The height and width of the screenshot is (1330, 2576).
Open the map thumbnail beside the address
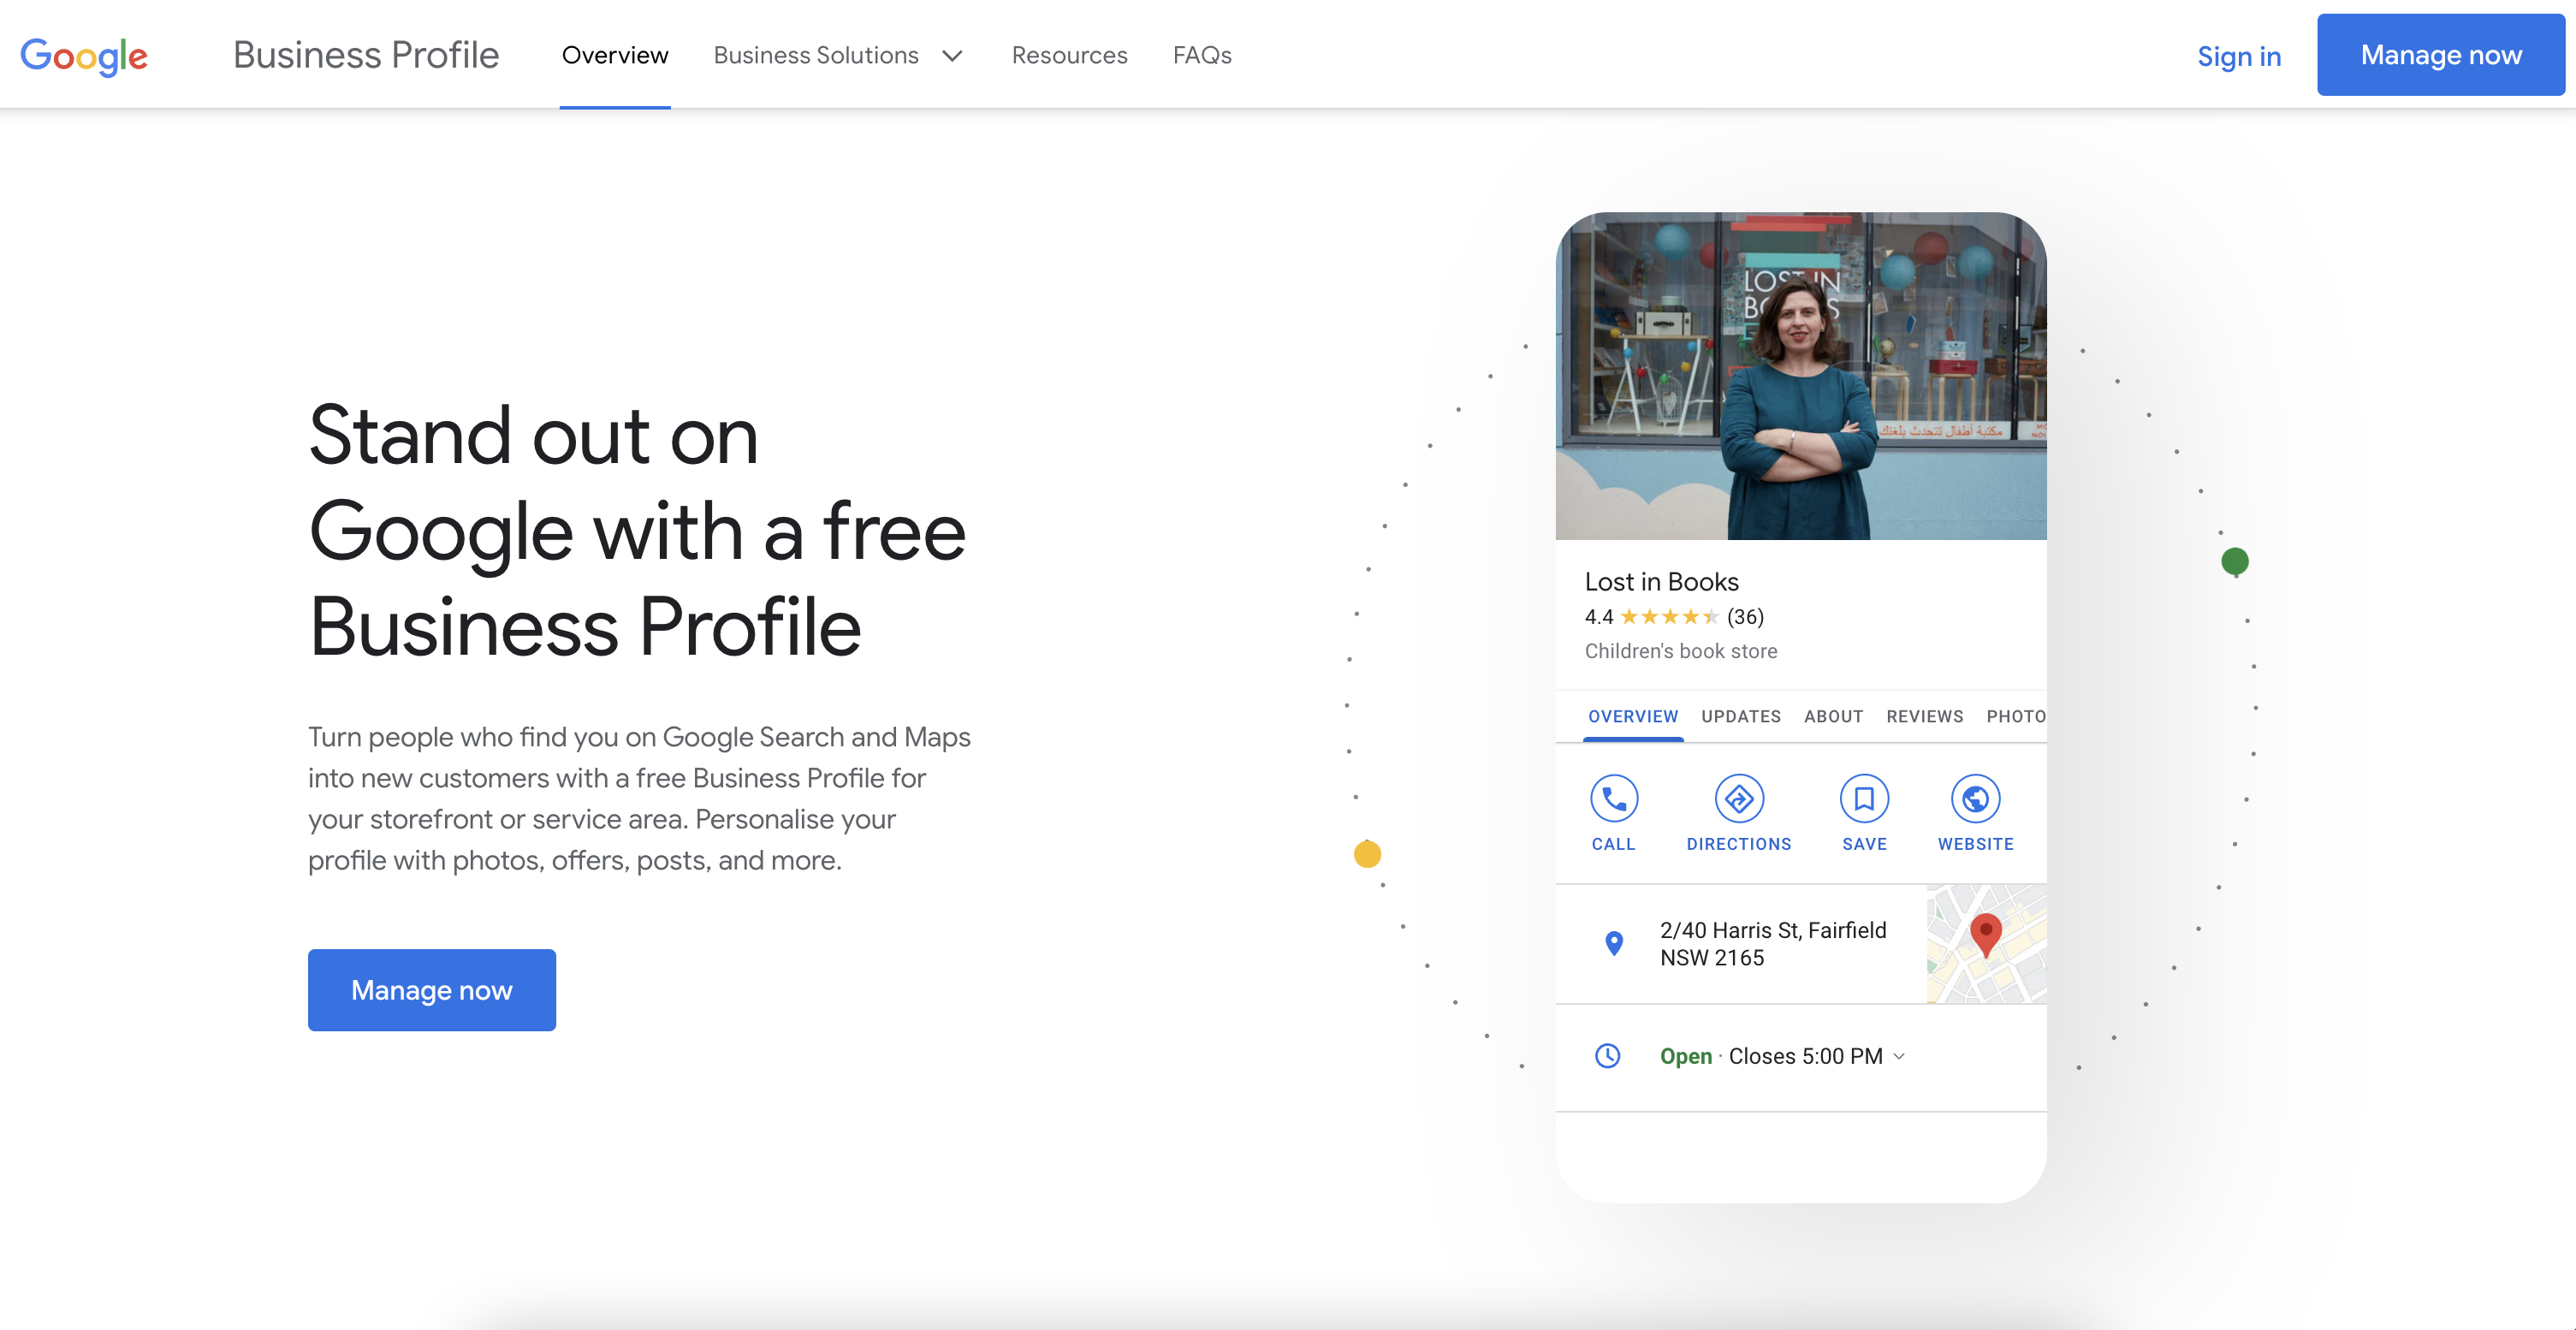pyautogui.click(x=1985, y=943)
